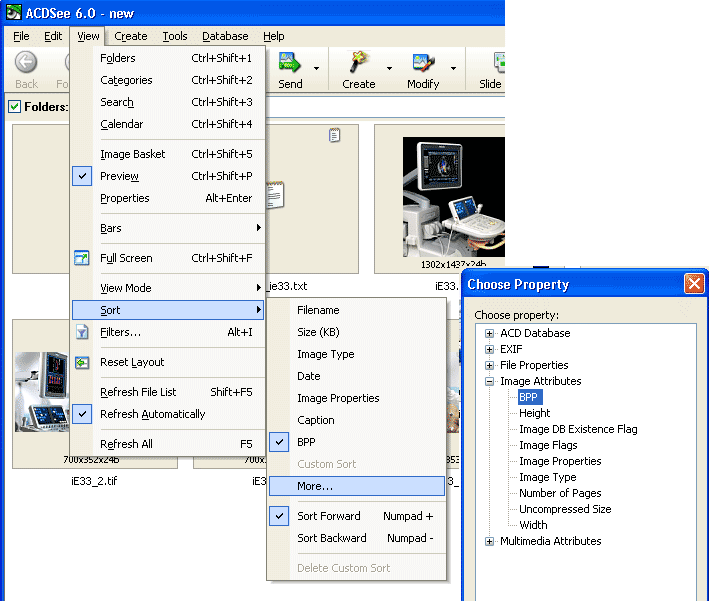Screen dimensions: 709x601
Task: Choose Calendar in View menu
Action: [168, 124]
